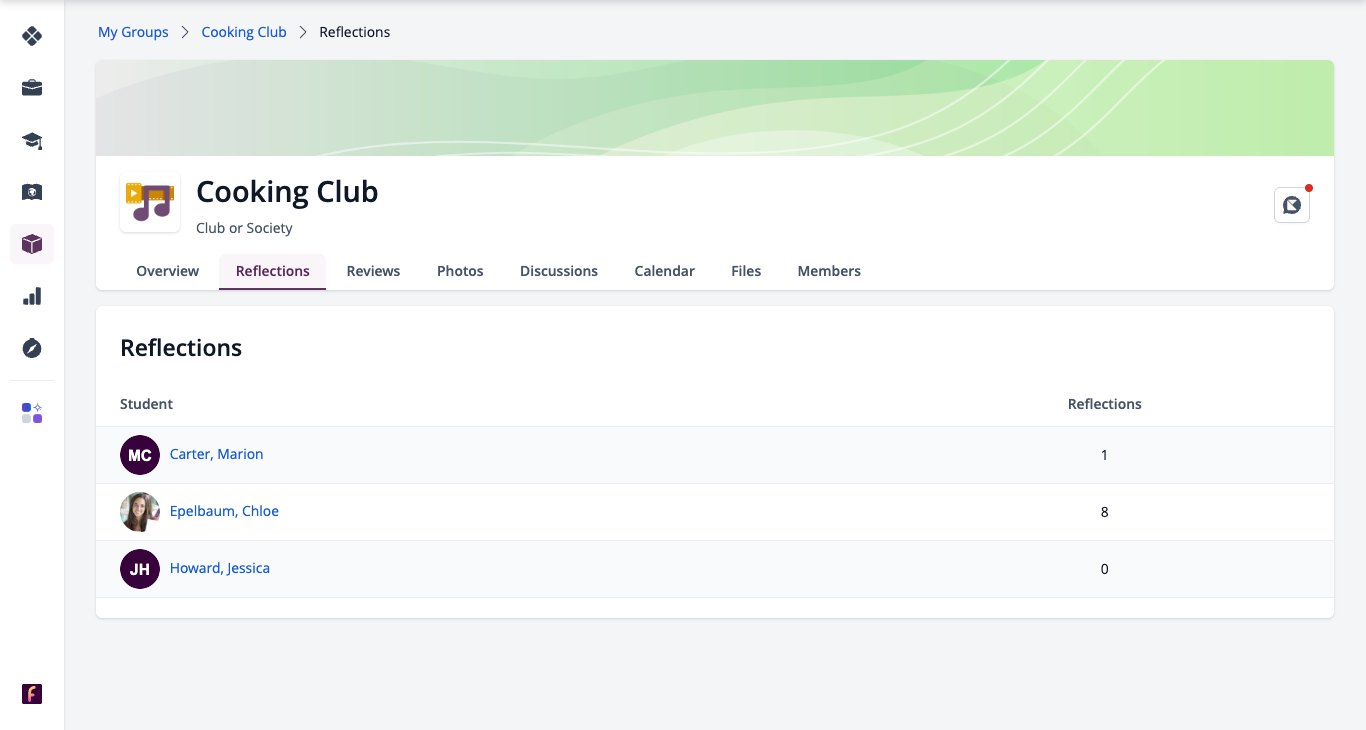View the Members tab
This screenshot has width=1366, height=730.
(x=829, y=271)
